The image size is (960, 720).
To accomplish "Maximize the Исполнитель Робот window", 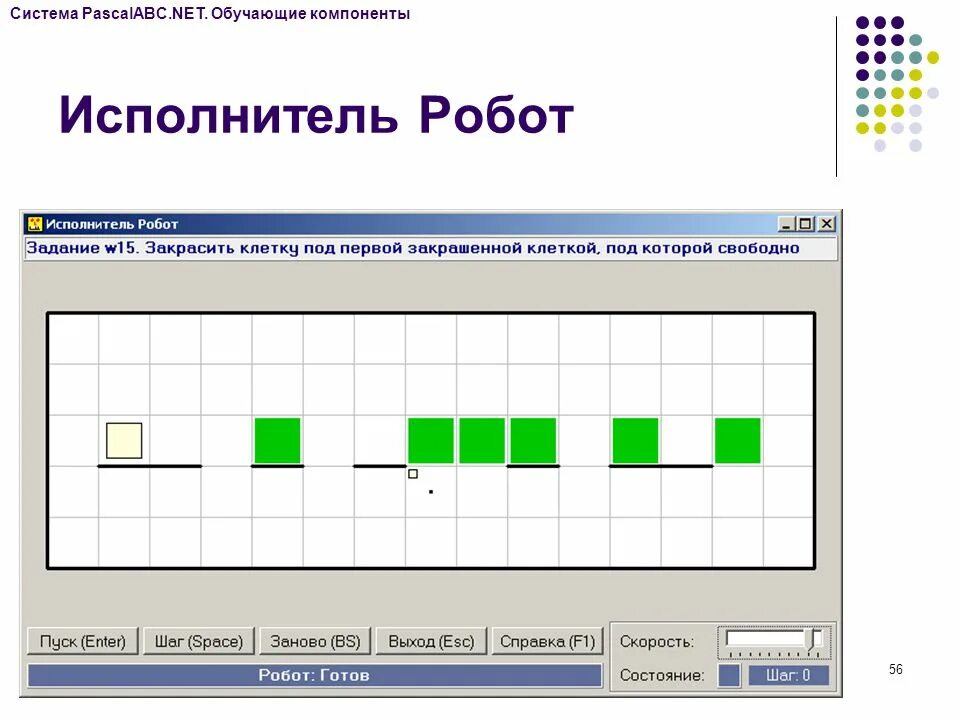I will [806, 224].
